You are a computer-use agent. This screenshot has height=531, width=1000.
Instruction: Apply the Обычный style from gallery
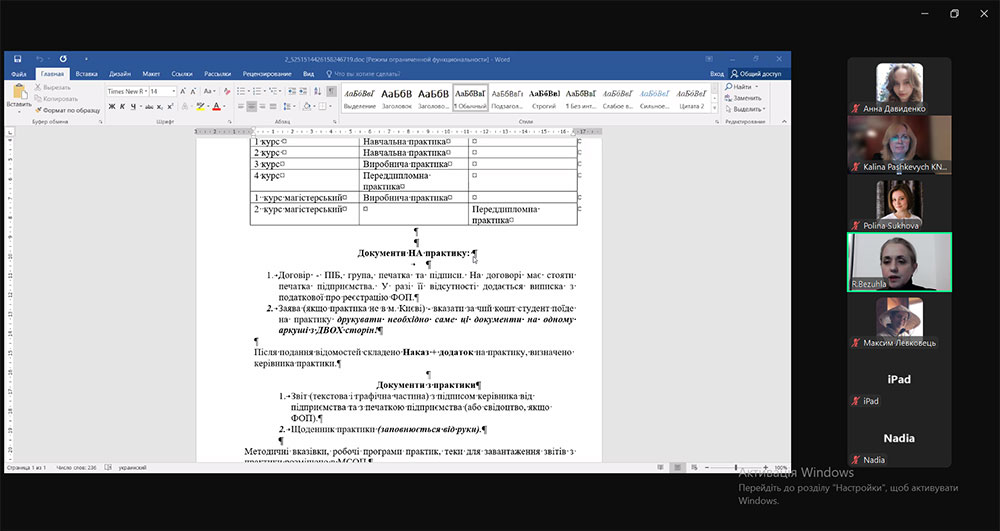click(x=471, y=98)
